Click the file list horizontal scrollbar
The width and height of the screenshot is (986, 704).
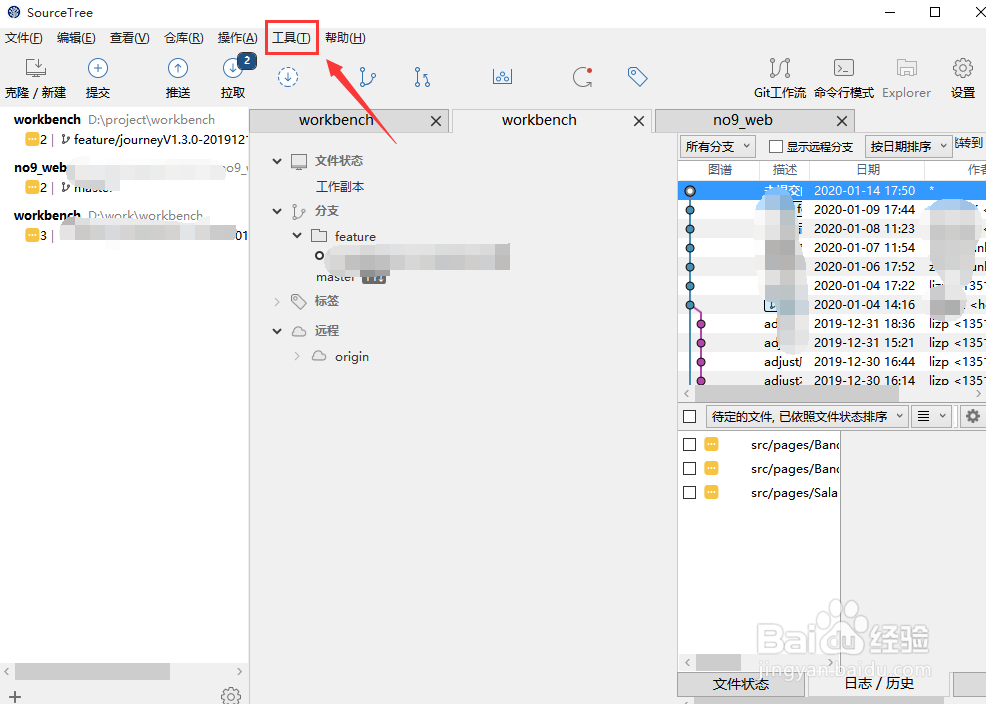tap(718, 663)
